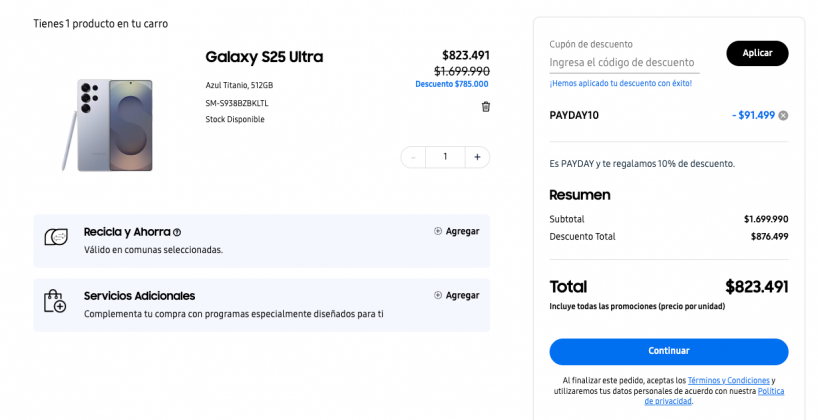The width and height of the screenshot is (818, 420).
Task: Click the discount code input field
Action: (624, 63)
